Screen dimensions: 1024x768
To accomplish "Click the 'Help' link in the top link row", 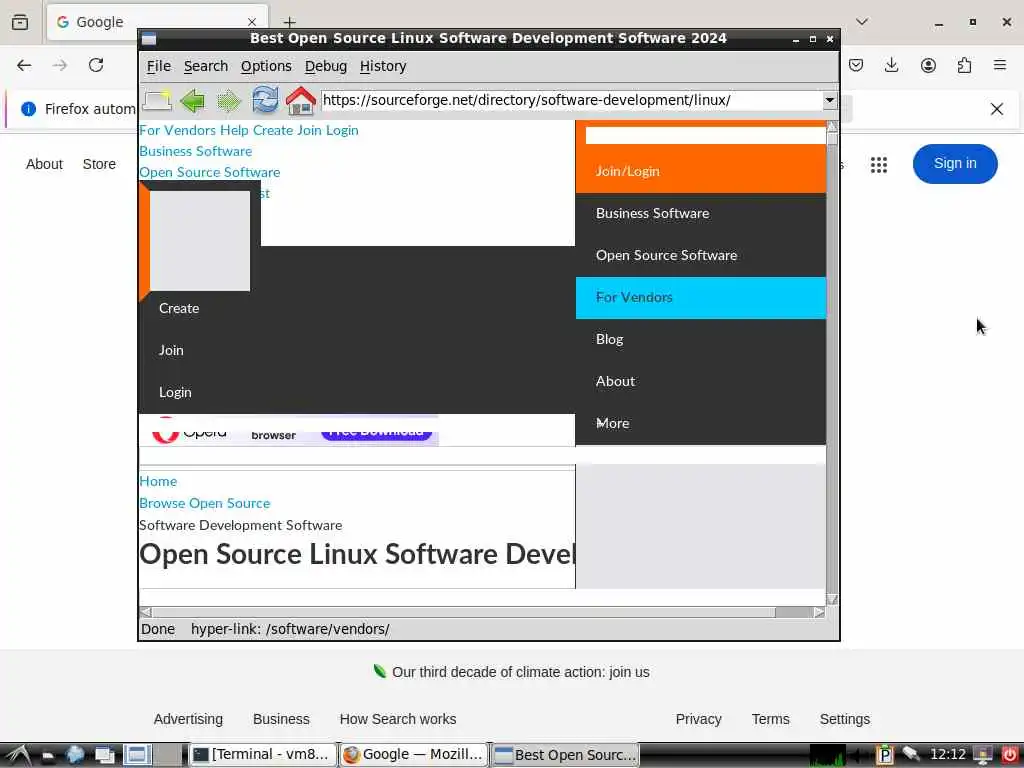I will click(x=234, y=130).
